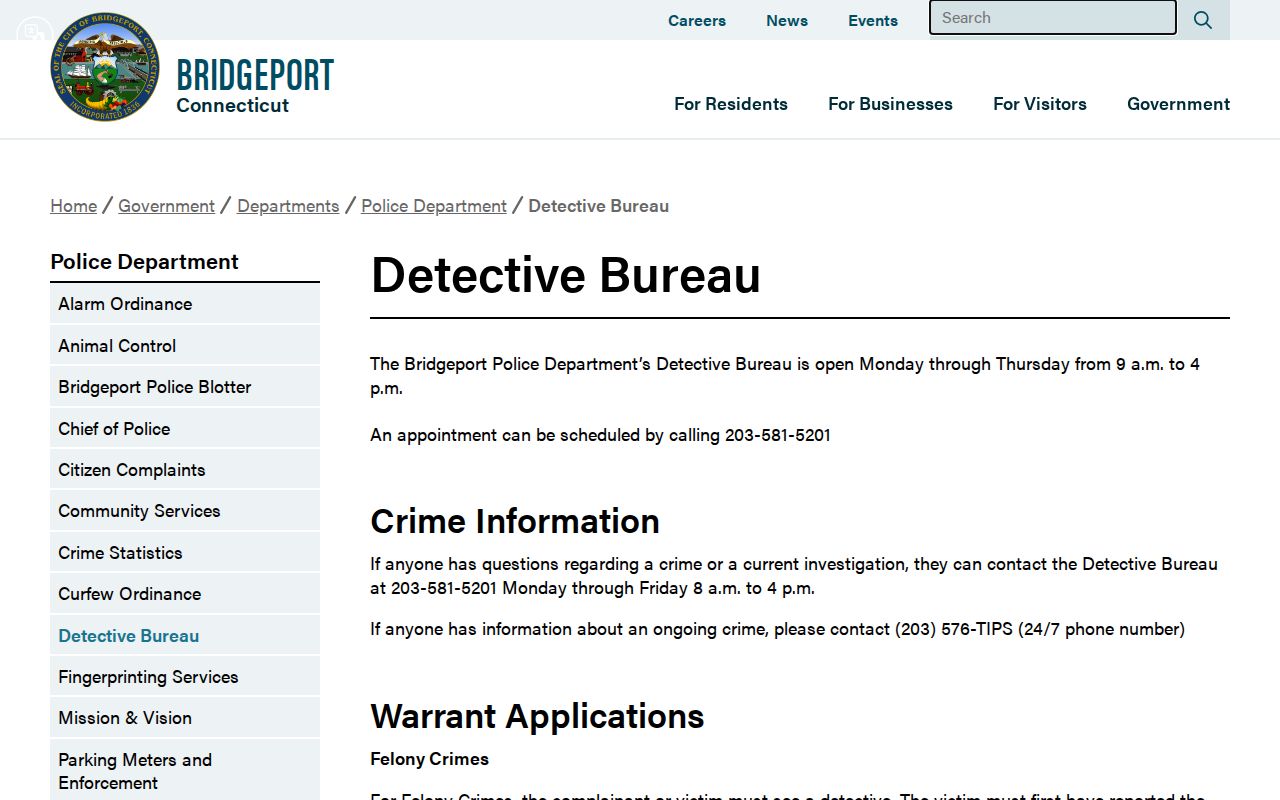Open Fingerprinting Services in the sidebar

[185, 677]
